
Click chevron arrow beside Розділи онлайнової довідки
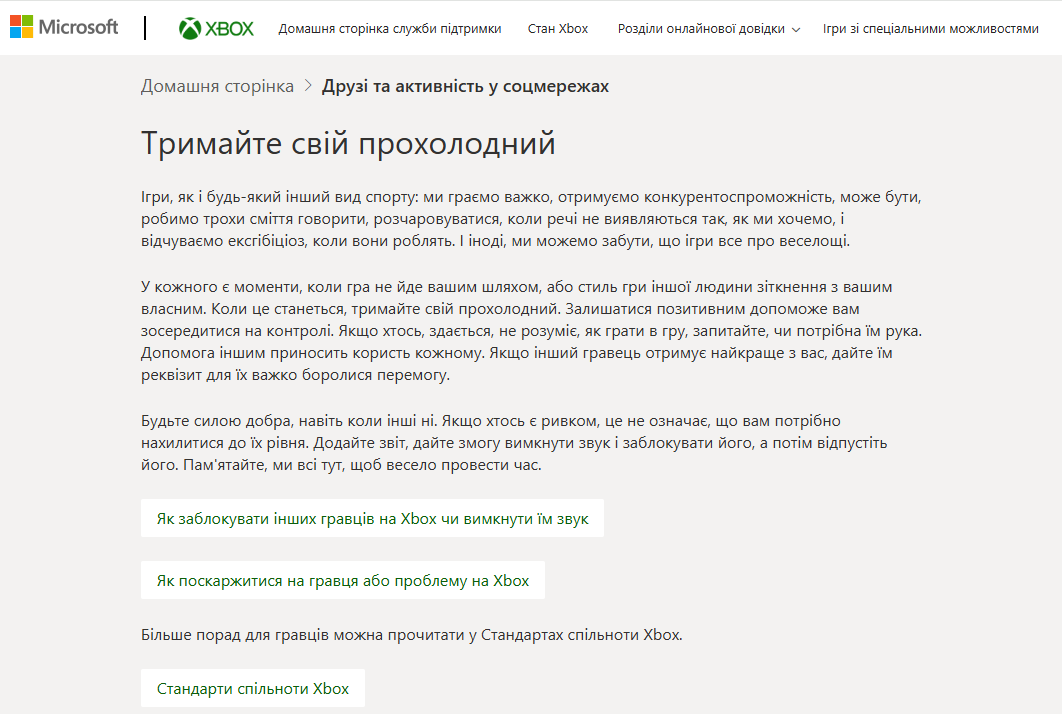(796, 30)
